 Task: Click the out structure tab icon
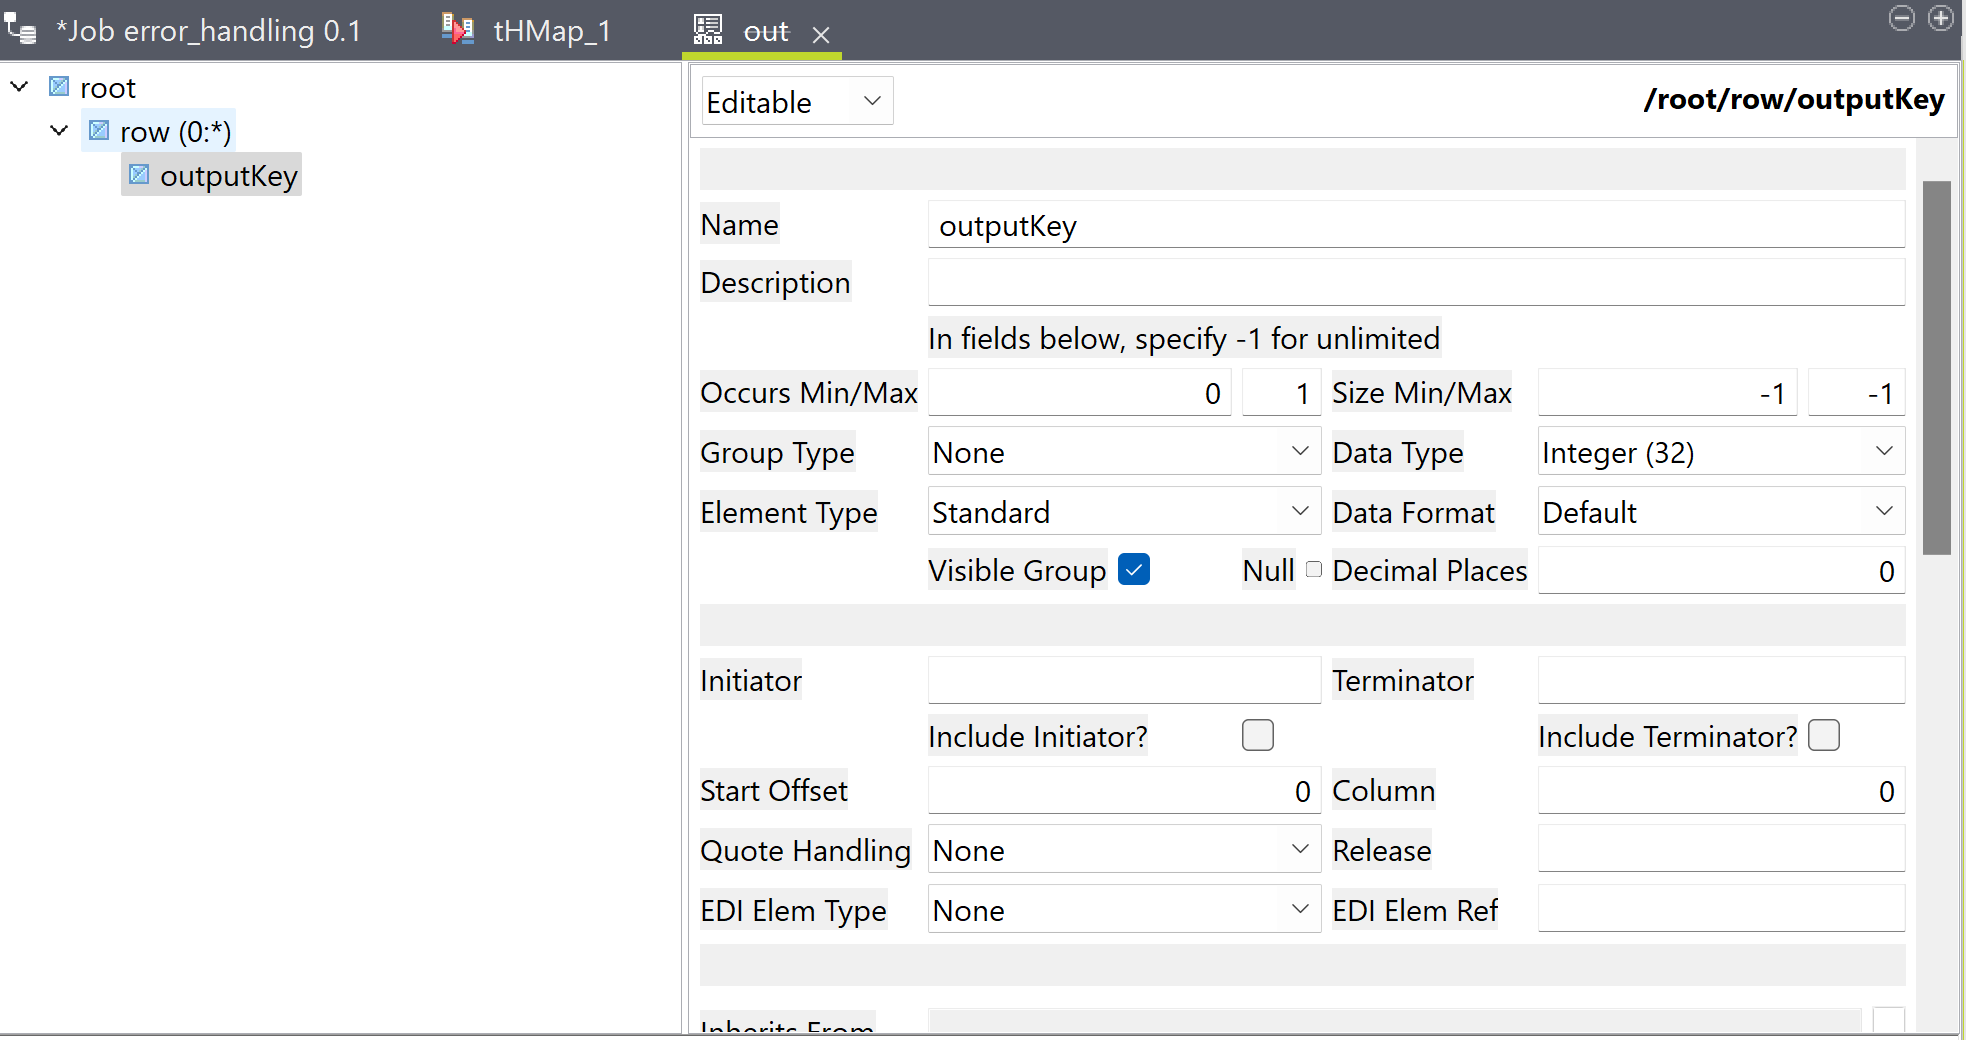coord(708,30)
